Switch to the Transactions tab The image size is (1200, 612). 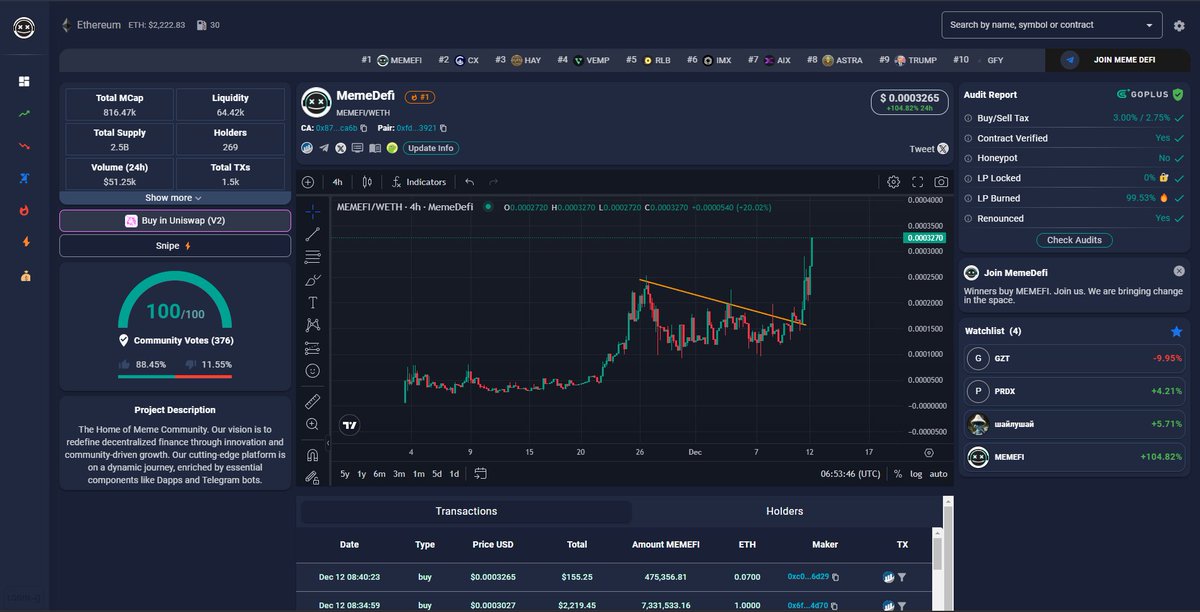pos(466,511)
